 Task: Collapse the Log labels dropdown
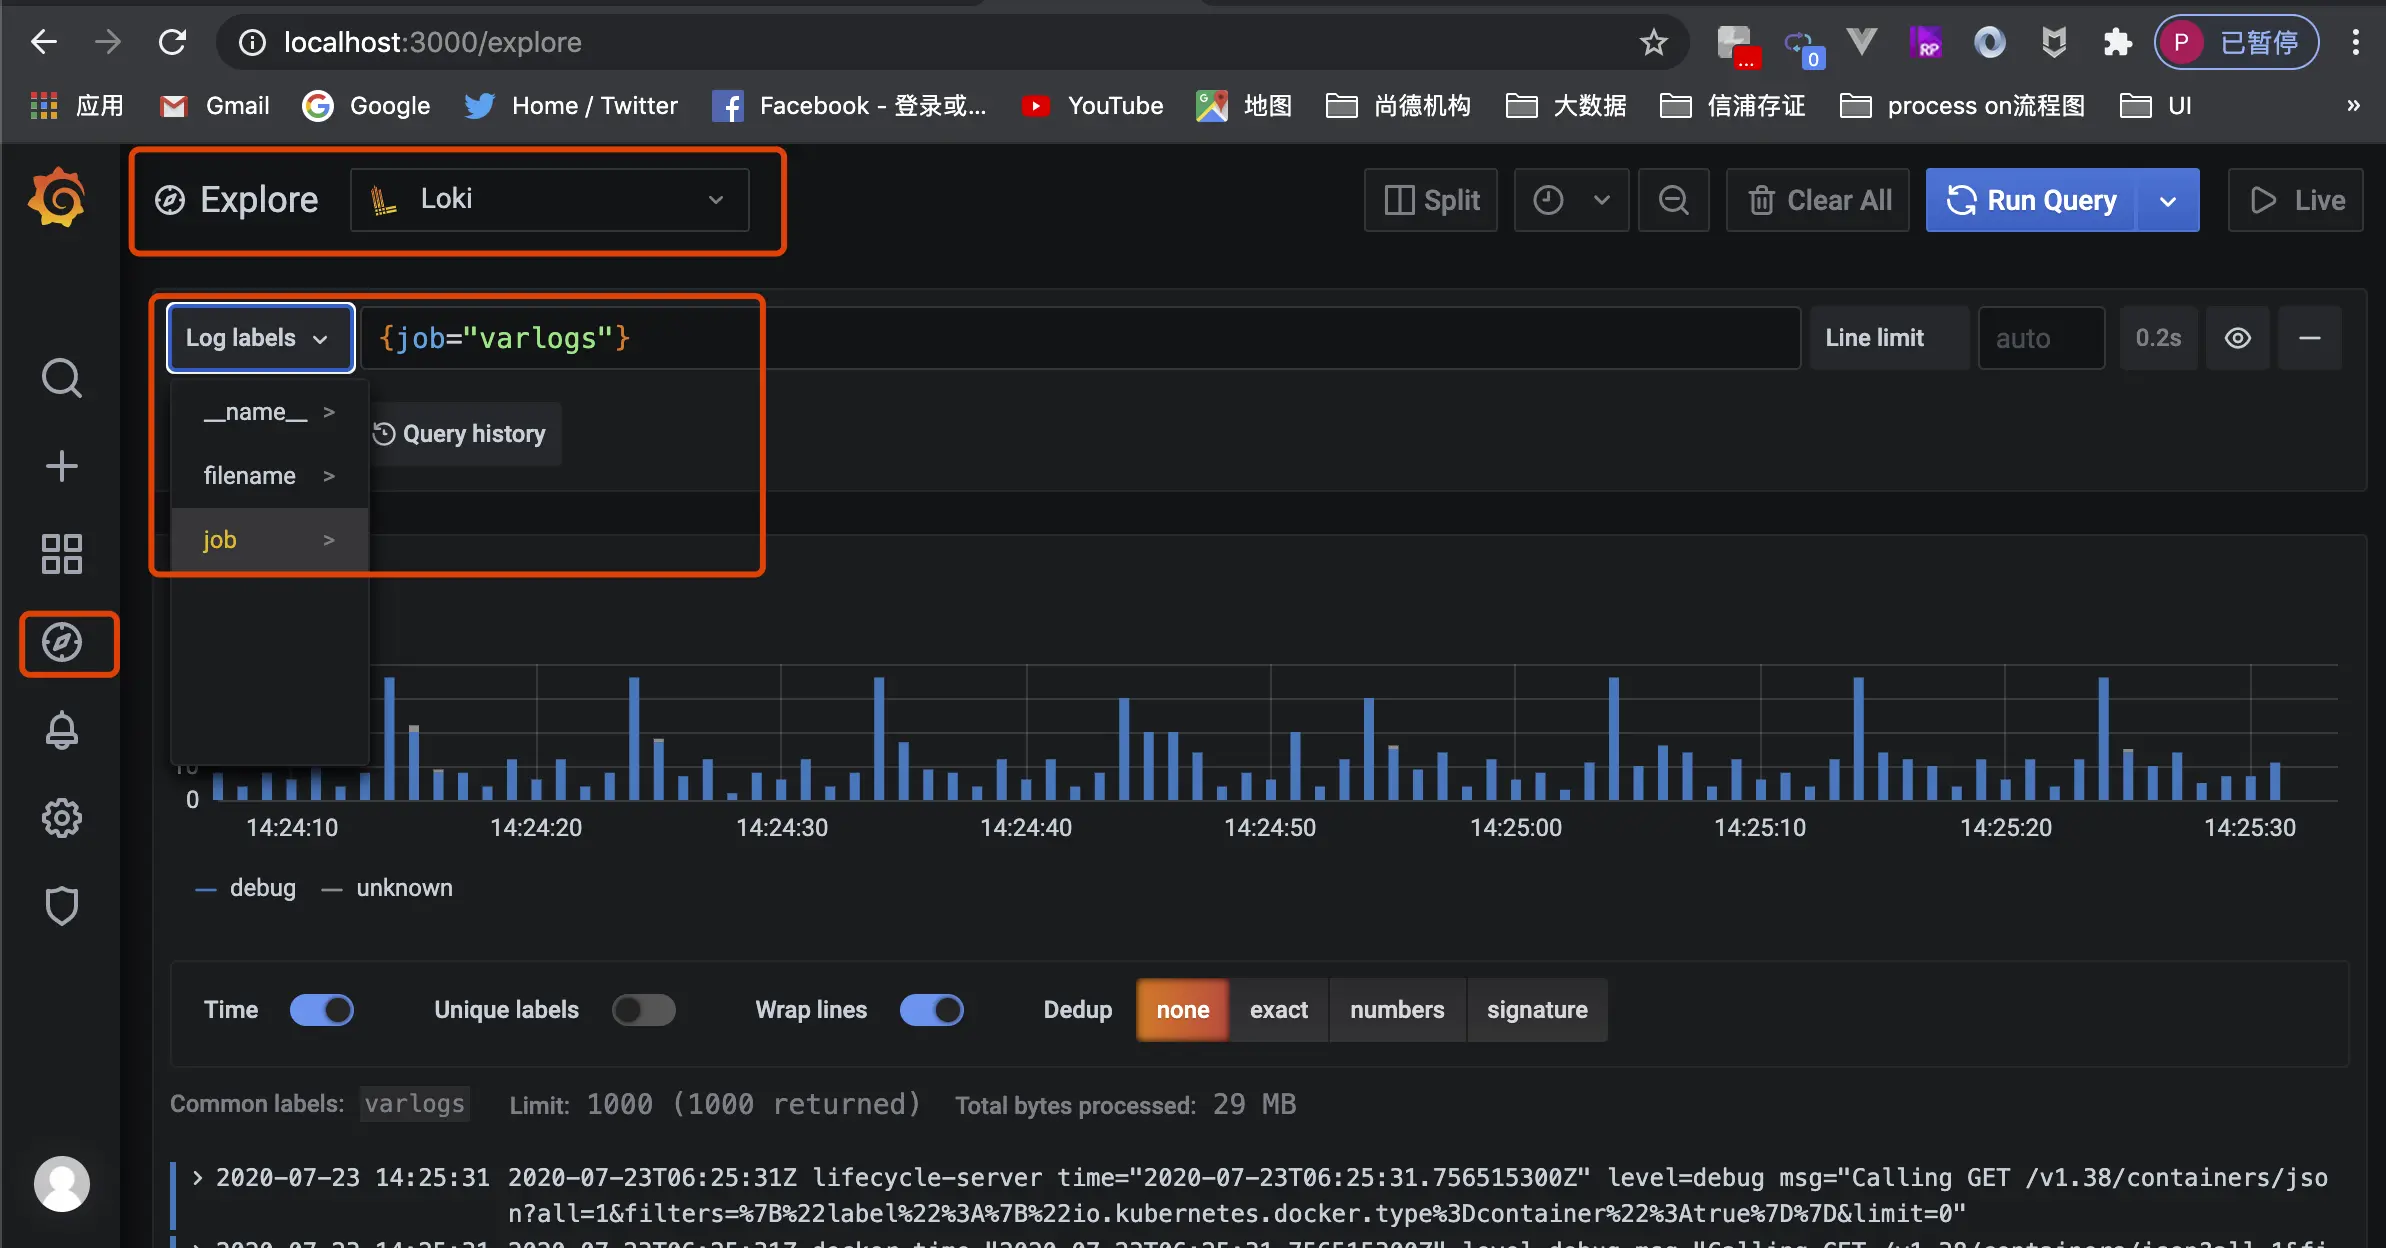pos(260,338)
